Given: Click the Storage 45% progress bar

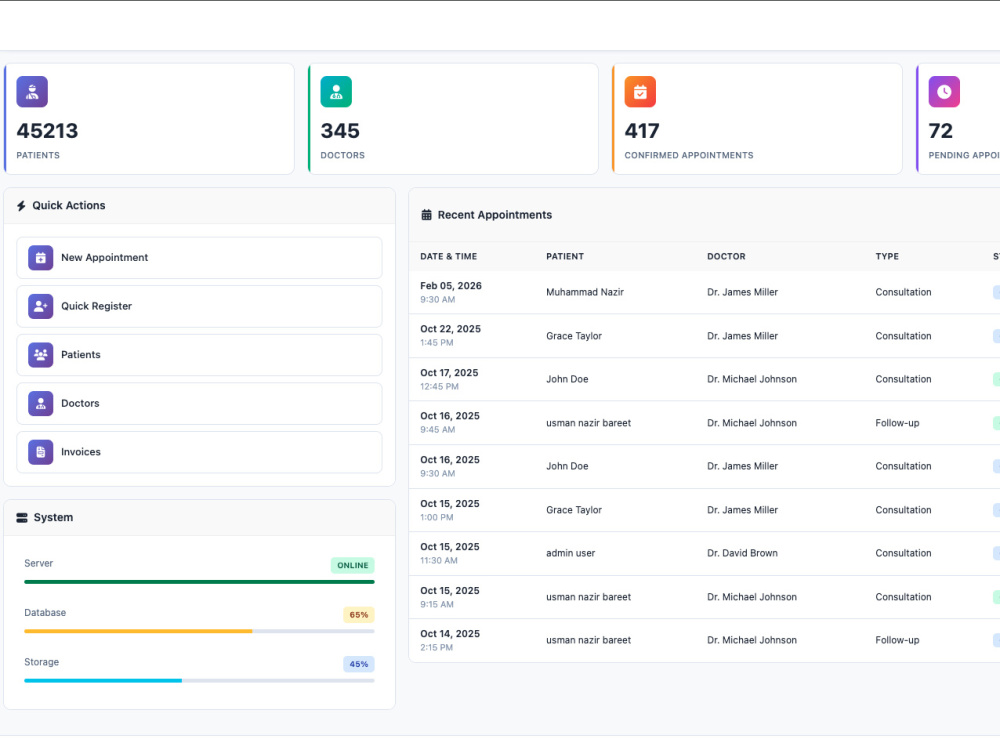Looking at the screenshot, I should pyautogui.click(x=200, y=680).
